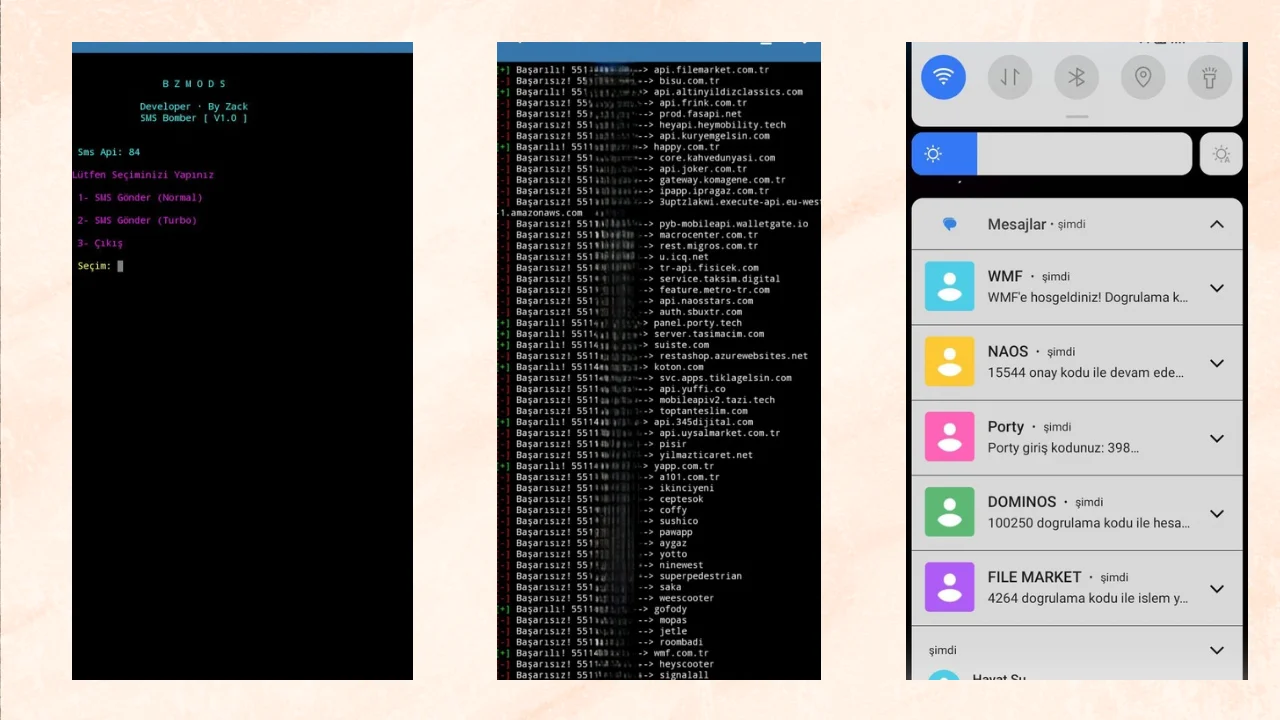Expand the Porty message notification

point(1217,438)
